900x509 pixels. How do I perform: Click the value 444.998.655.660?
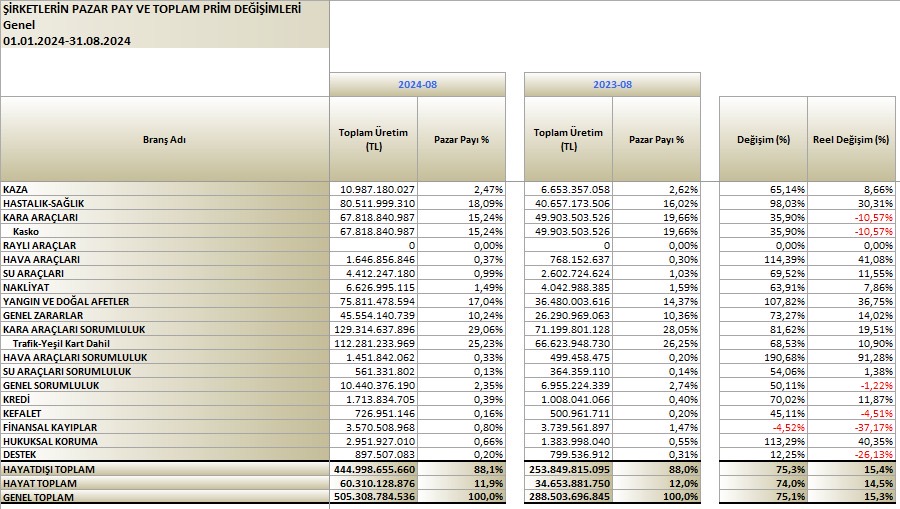click(374, 469)
